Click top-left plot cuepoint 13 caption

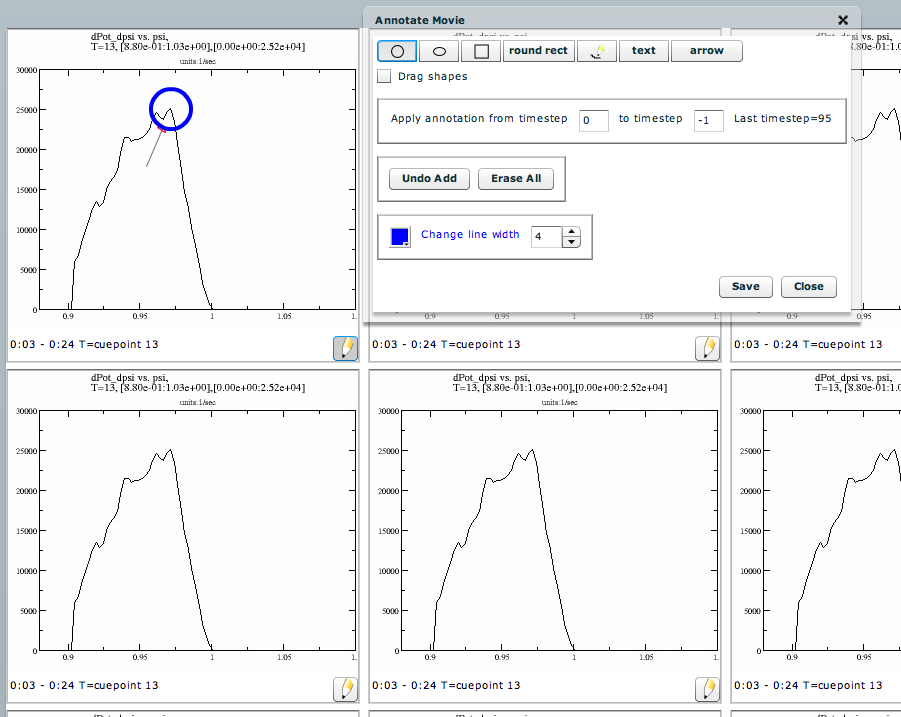click(x=84, y=344)
